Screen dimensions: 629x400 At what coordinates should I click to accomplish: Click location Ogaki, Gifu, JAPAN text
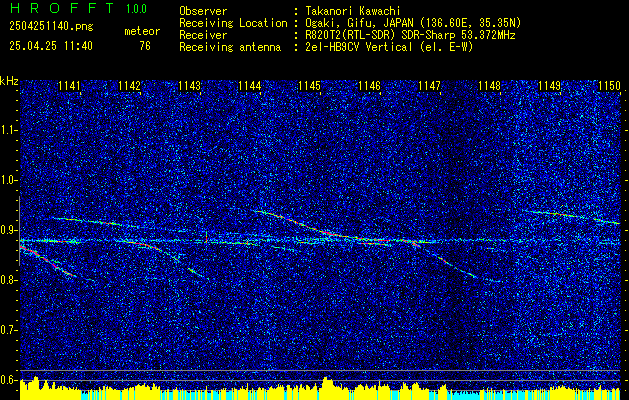click(412, 23)
